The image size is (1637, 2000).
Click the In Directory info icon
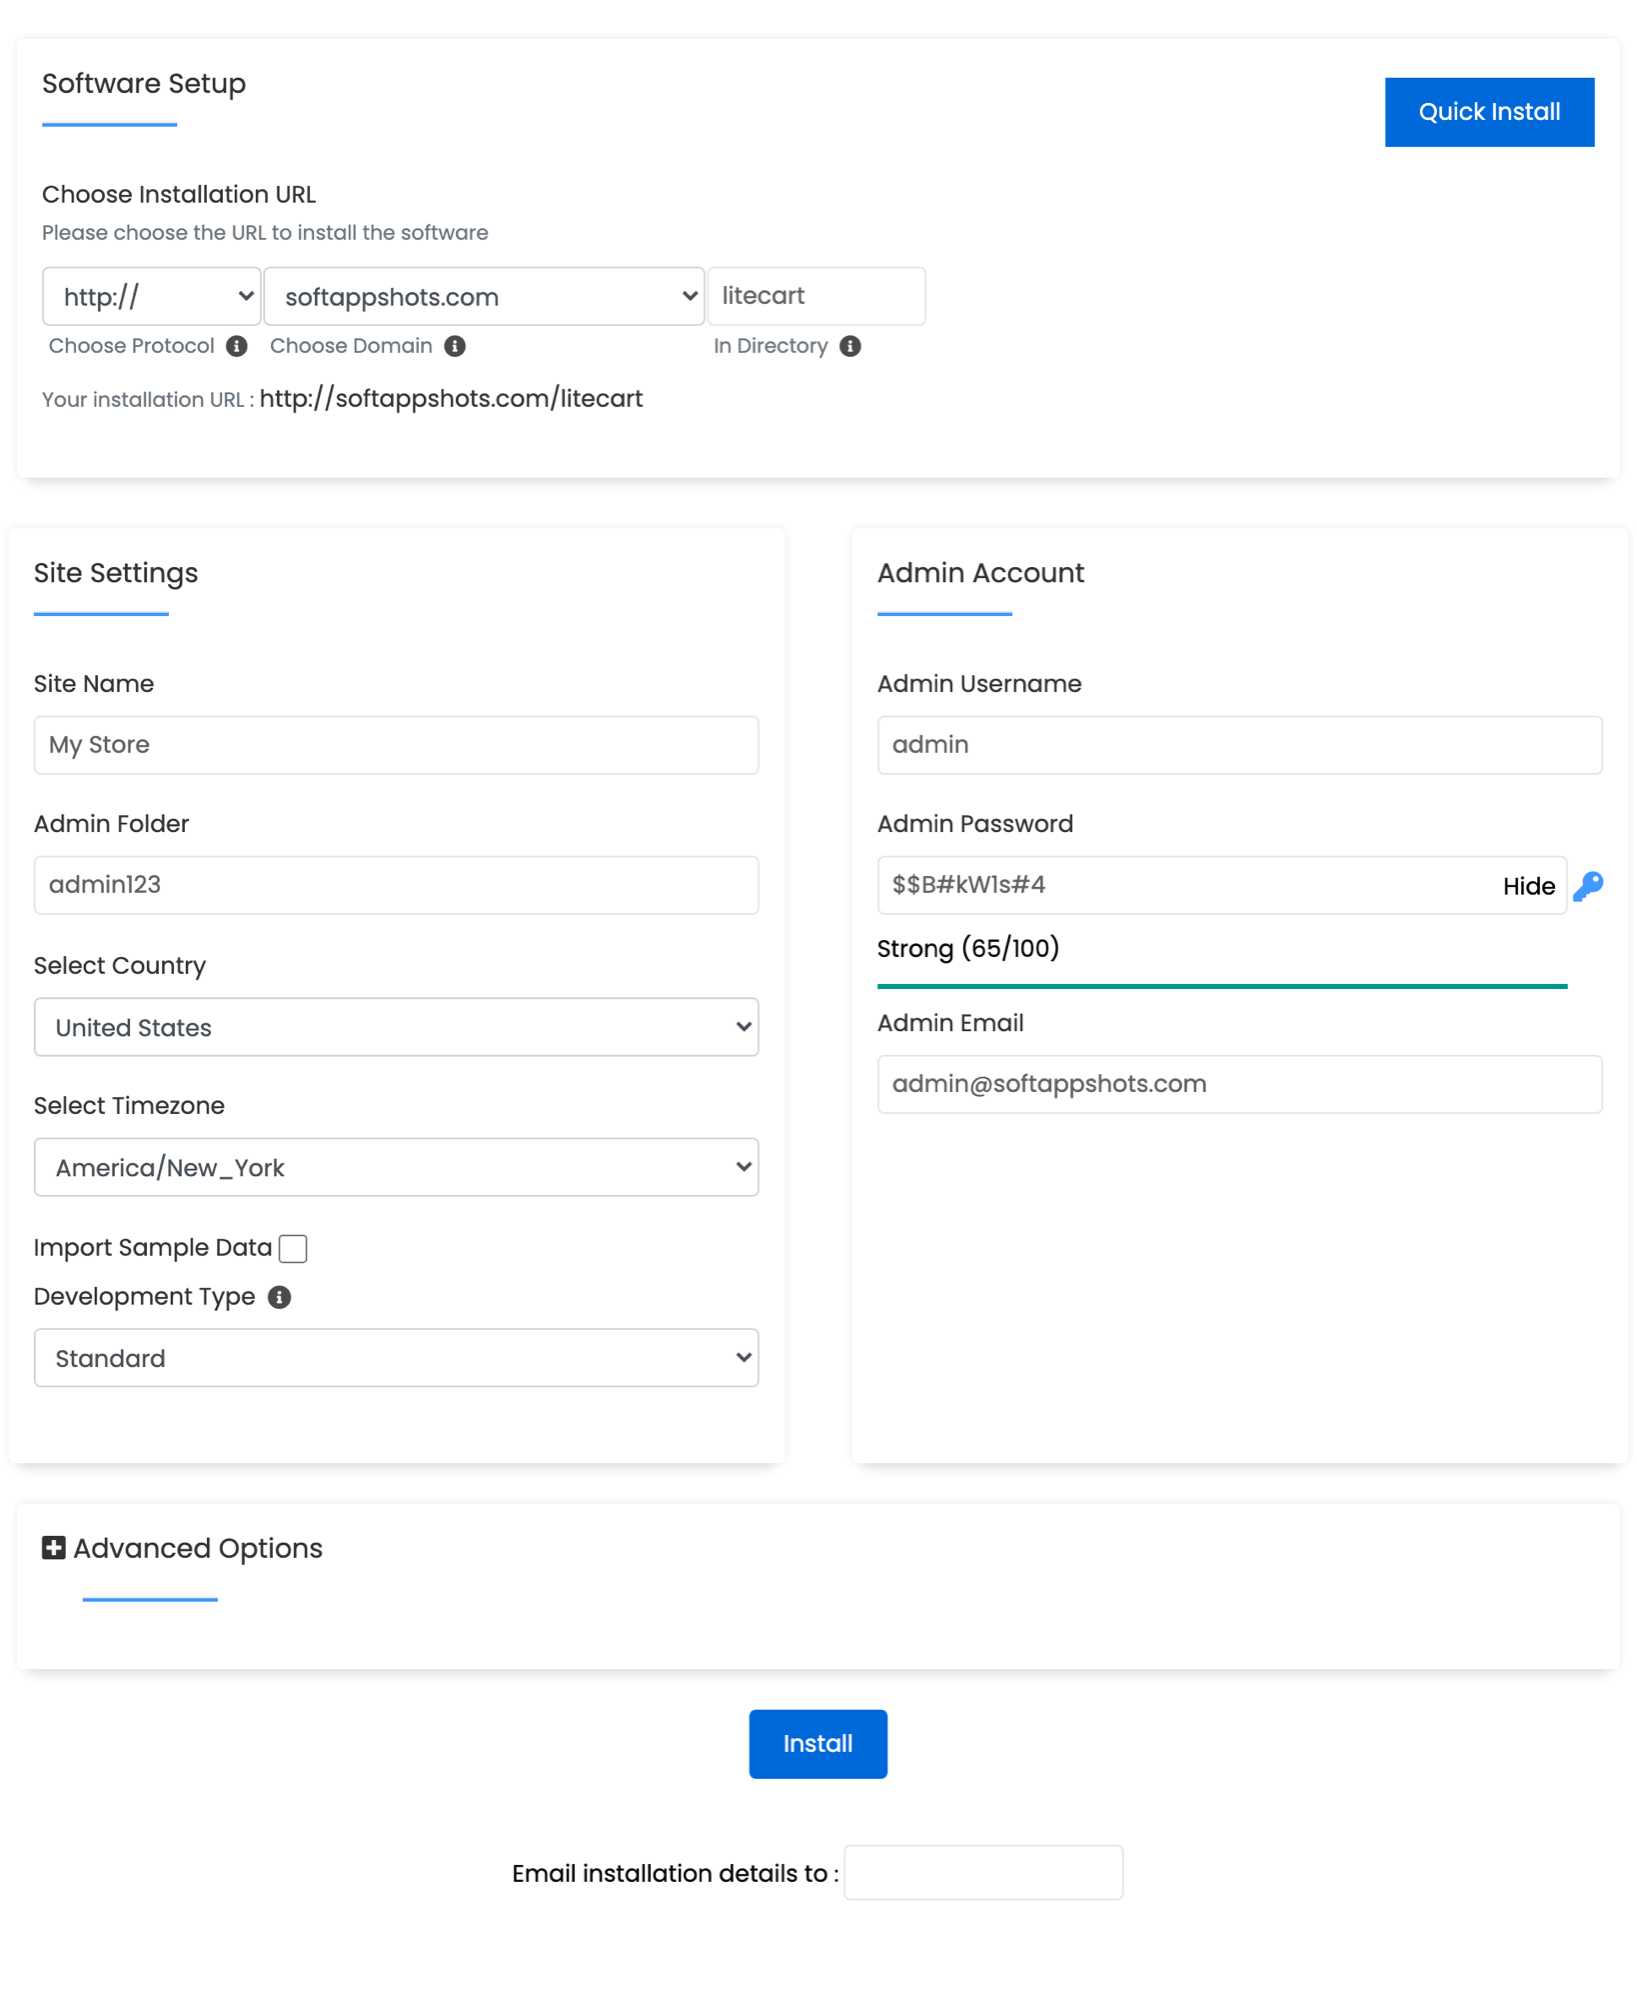coord(852,346)
